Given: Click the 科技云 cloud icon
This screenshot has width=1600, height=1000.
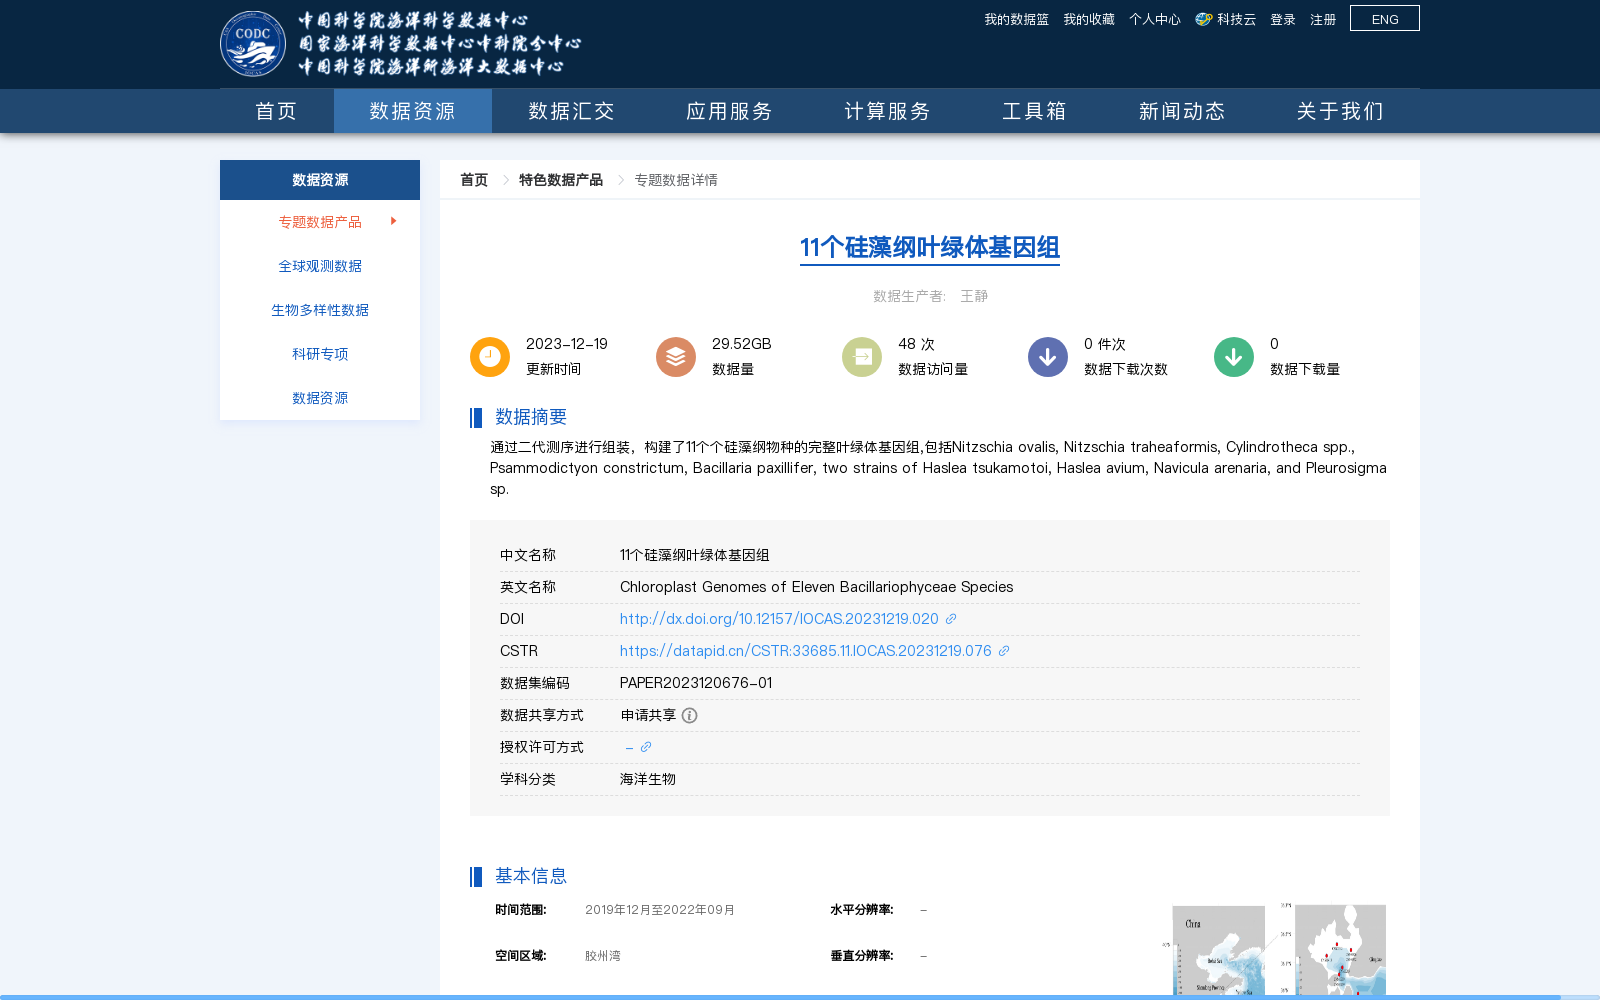Looking at the screenshot, I should tap(1204, 19).
